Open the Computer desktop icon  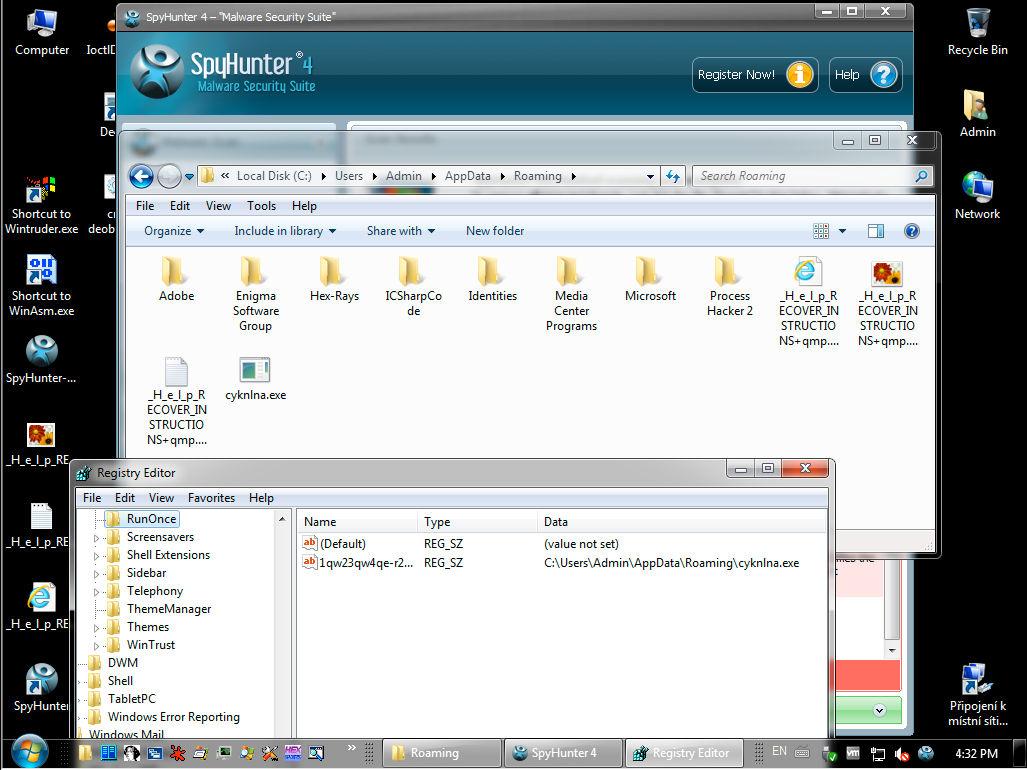[x=41, y=33]
